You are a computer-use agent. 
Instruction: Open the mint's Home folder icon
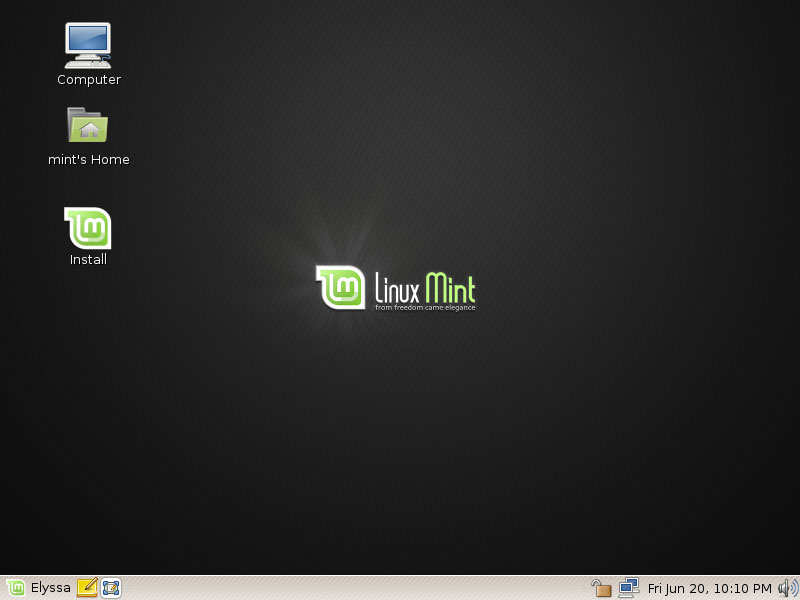coord(88,126)
